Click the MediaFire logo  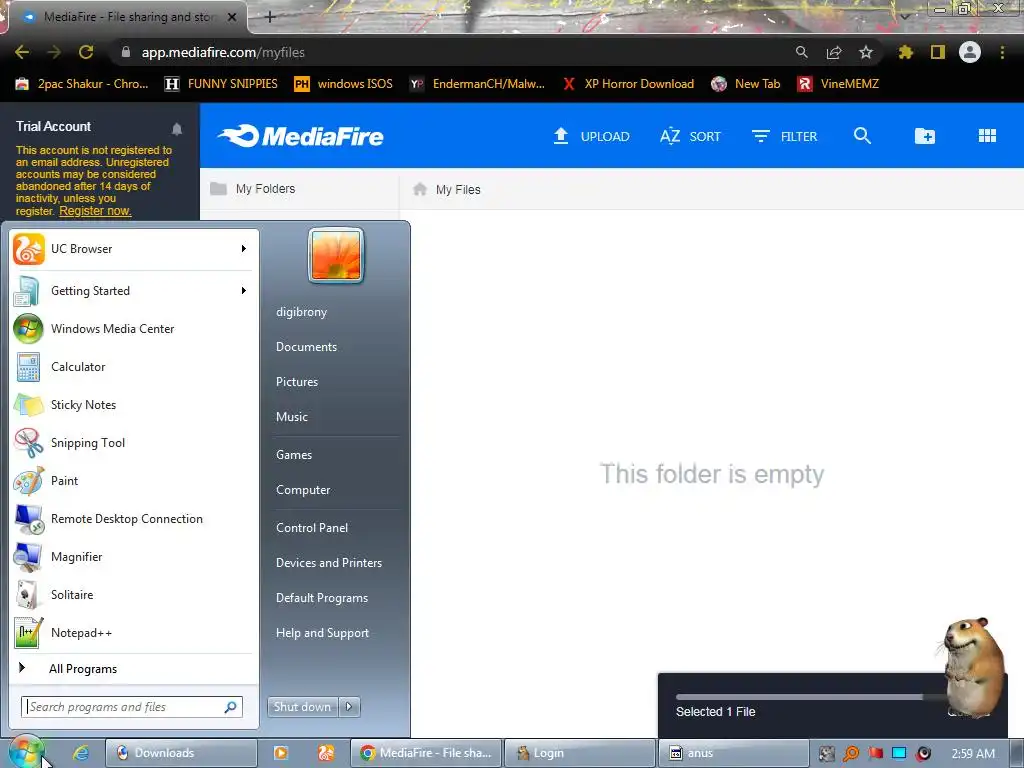tap(300, 136)
